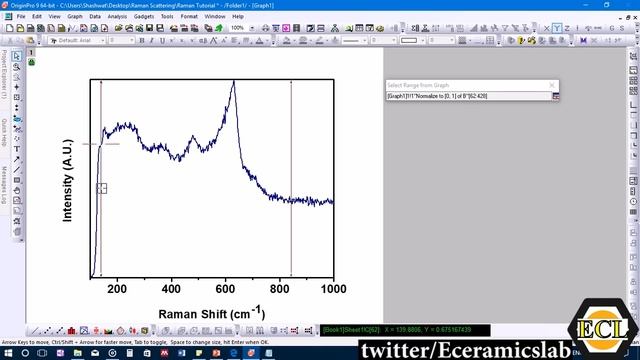The height and width of the screenshot is (360, 640).
Task: Select the Zoom In tool
Action: coord(17,67)
